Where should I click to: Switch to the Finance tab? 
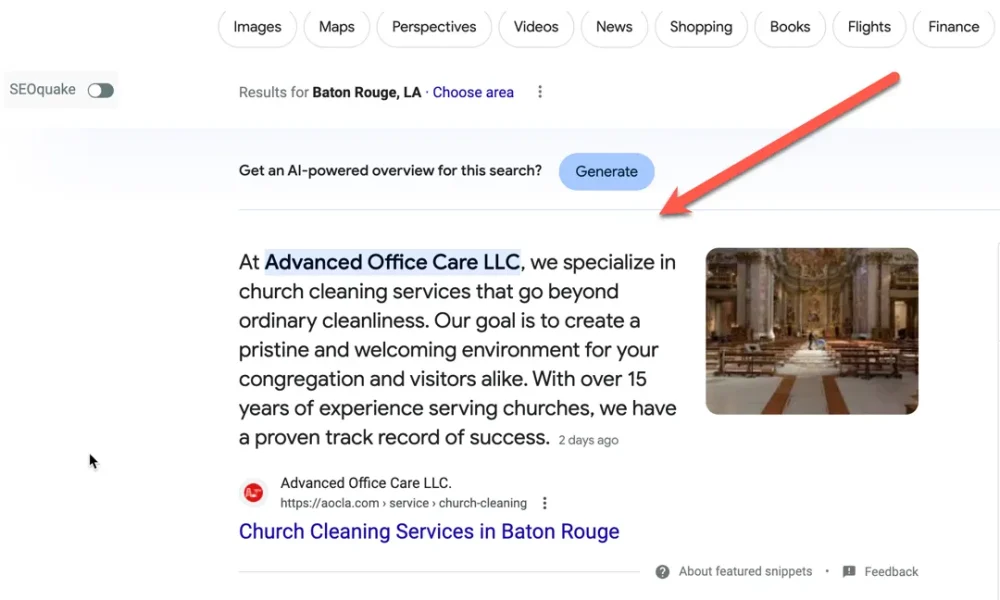953,27
